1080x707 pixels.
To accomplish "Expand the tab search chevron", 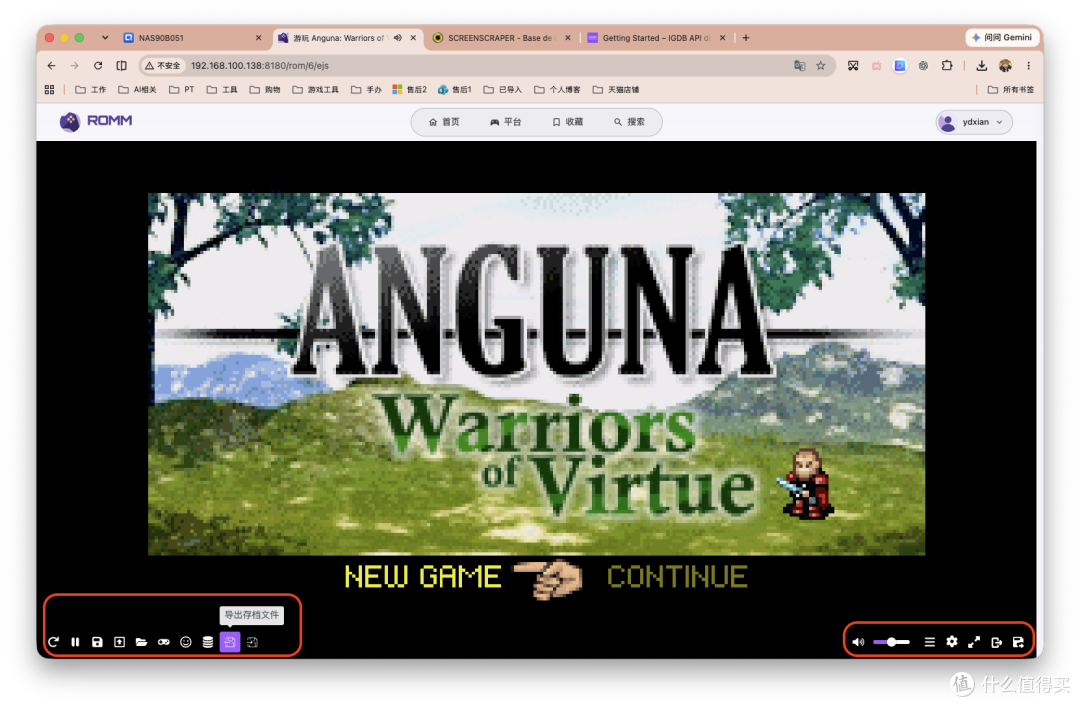I will click(x=105, y=38).
